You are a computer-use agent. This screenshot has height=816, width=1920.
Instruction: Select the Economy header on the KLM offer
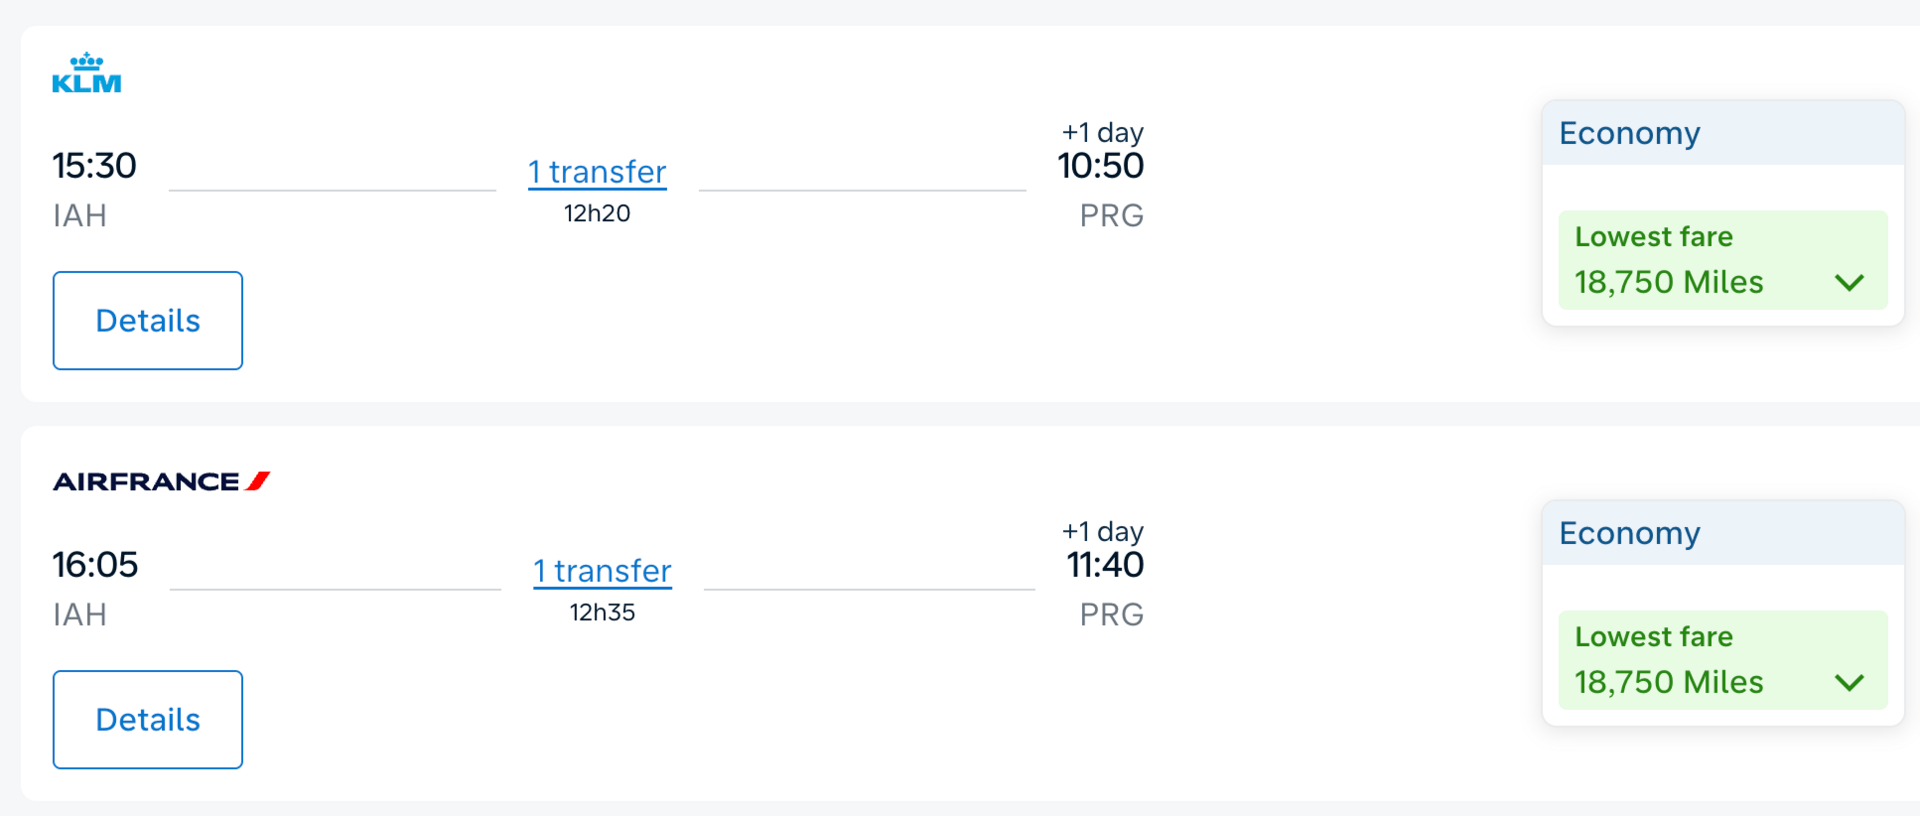point(1629,132)
